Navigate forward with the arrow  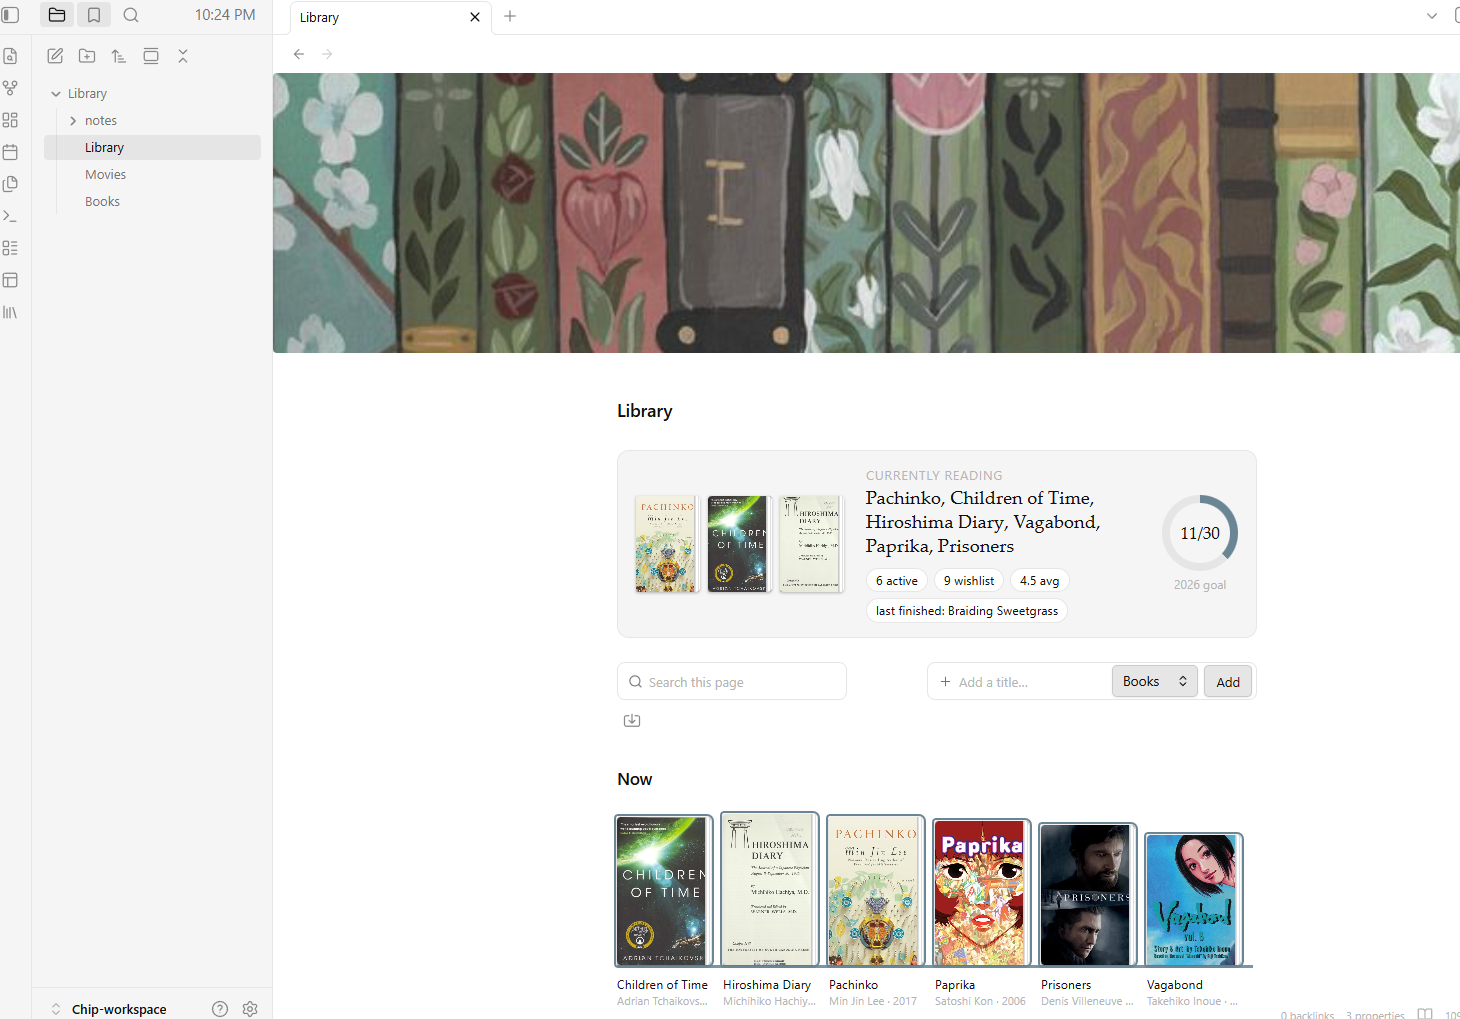327,54
